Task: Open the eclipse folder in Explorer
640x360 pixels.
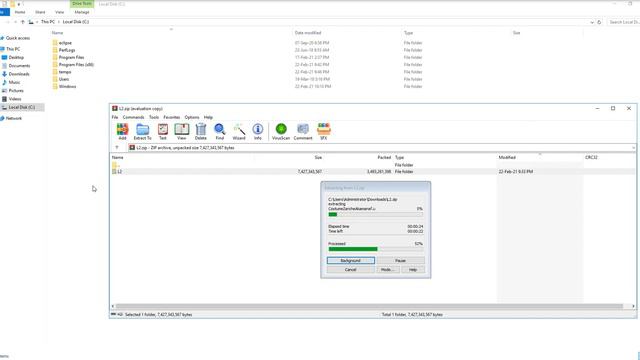Action: click(65, 43)
